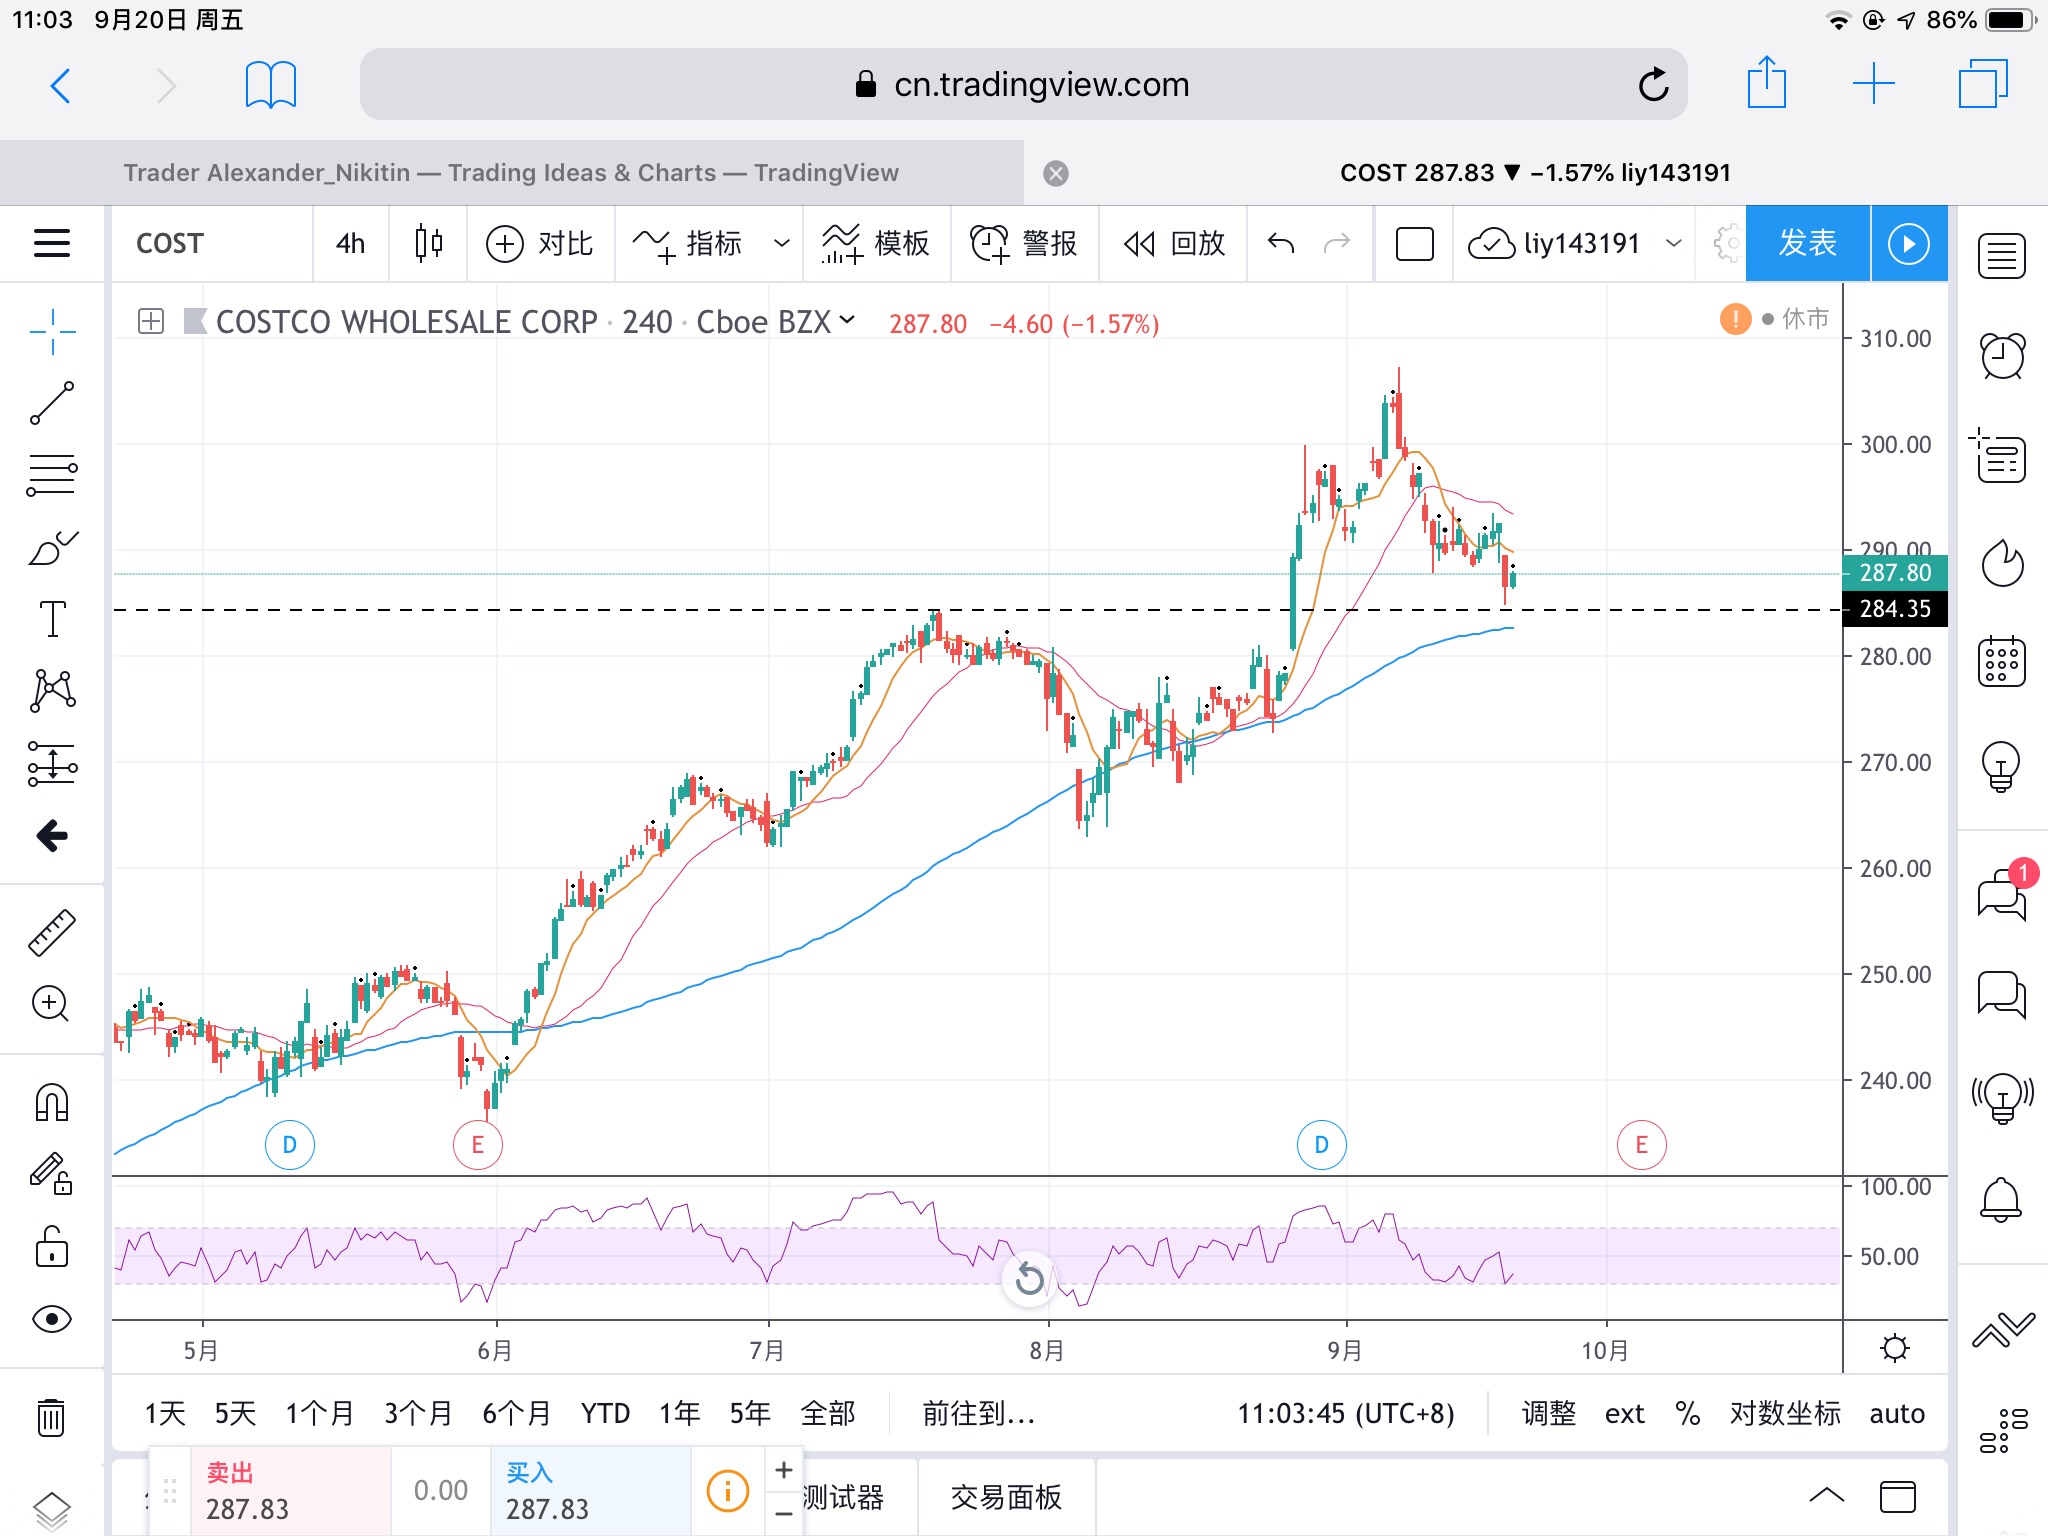Undo the last chart action
This screenshot has width=2048, height=1536.
tap(1281, 243)
